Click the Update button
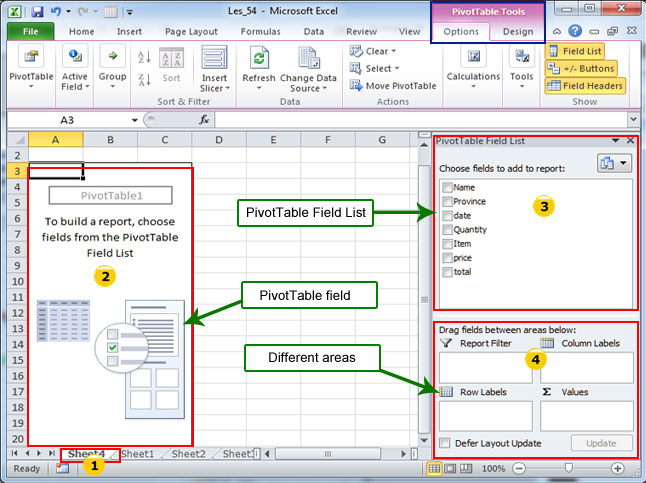646x483 pixels. pyautogui.click(x=602, y=443)
